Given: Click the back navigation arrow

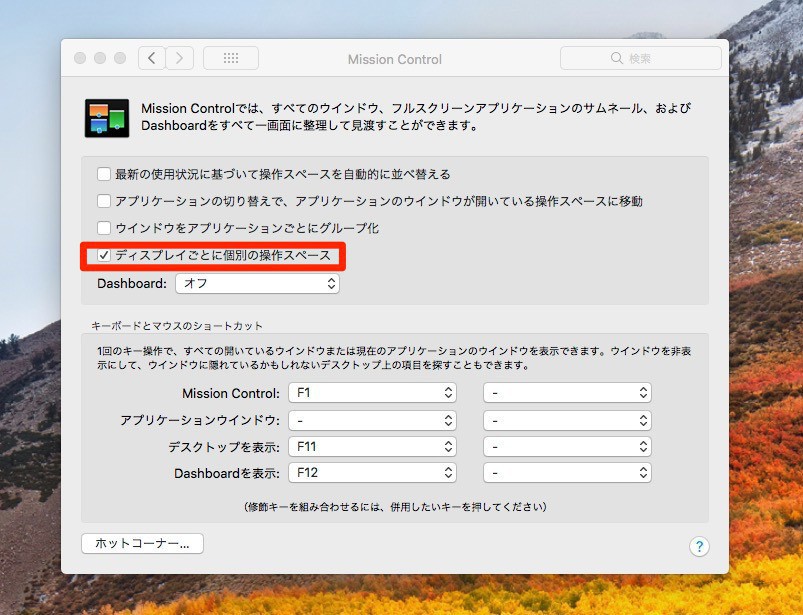Looking at the screenshot, I should (152, 58).
